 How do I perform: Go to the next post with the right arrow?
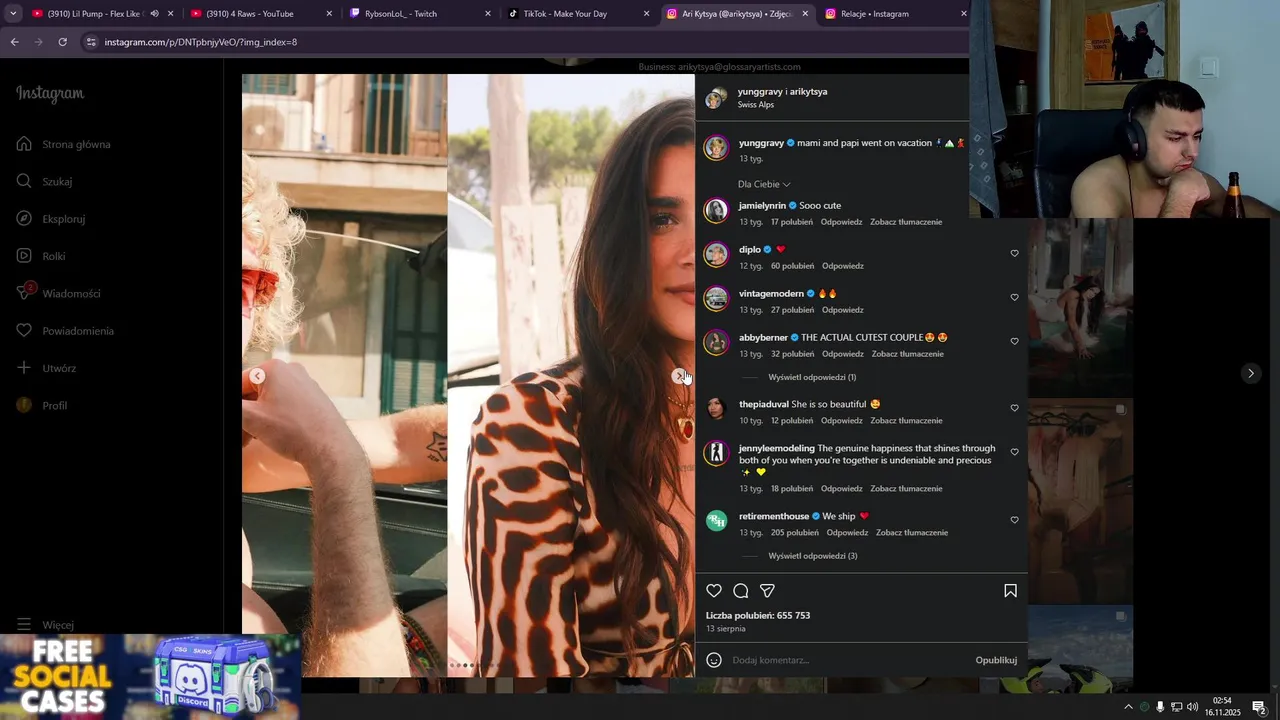[1250, 373]
